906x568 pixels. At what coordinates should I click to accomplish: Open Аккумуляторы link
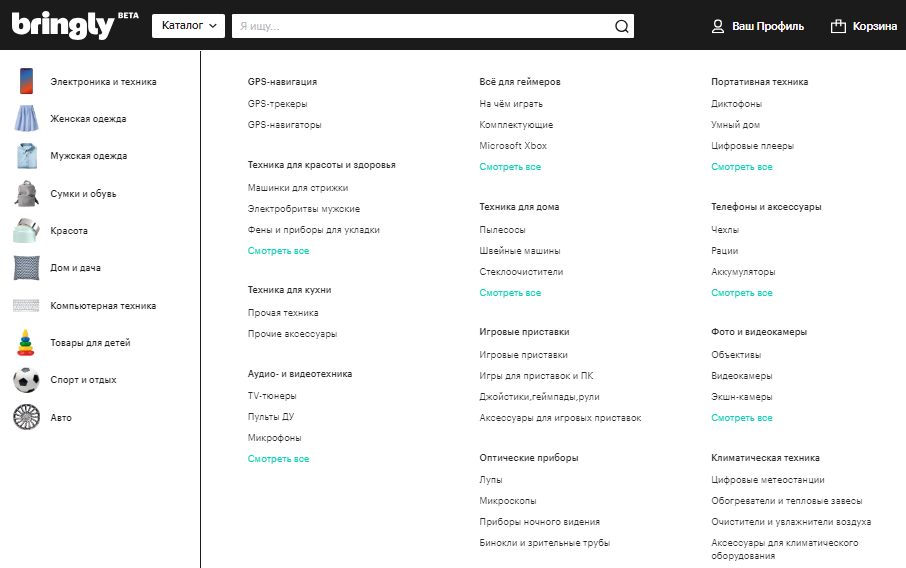tap(743, 272)
